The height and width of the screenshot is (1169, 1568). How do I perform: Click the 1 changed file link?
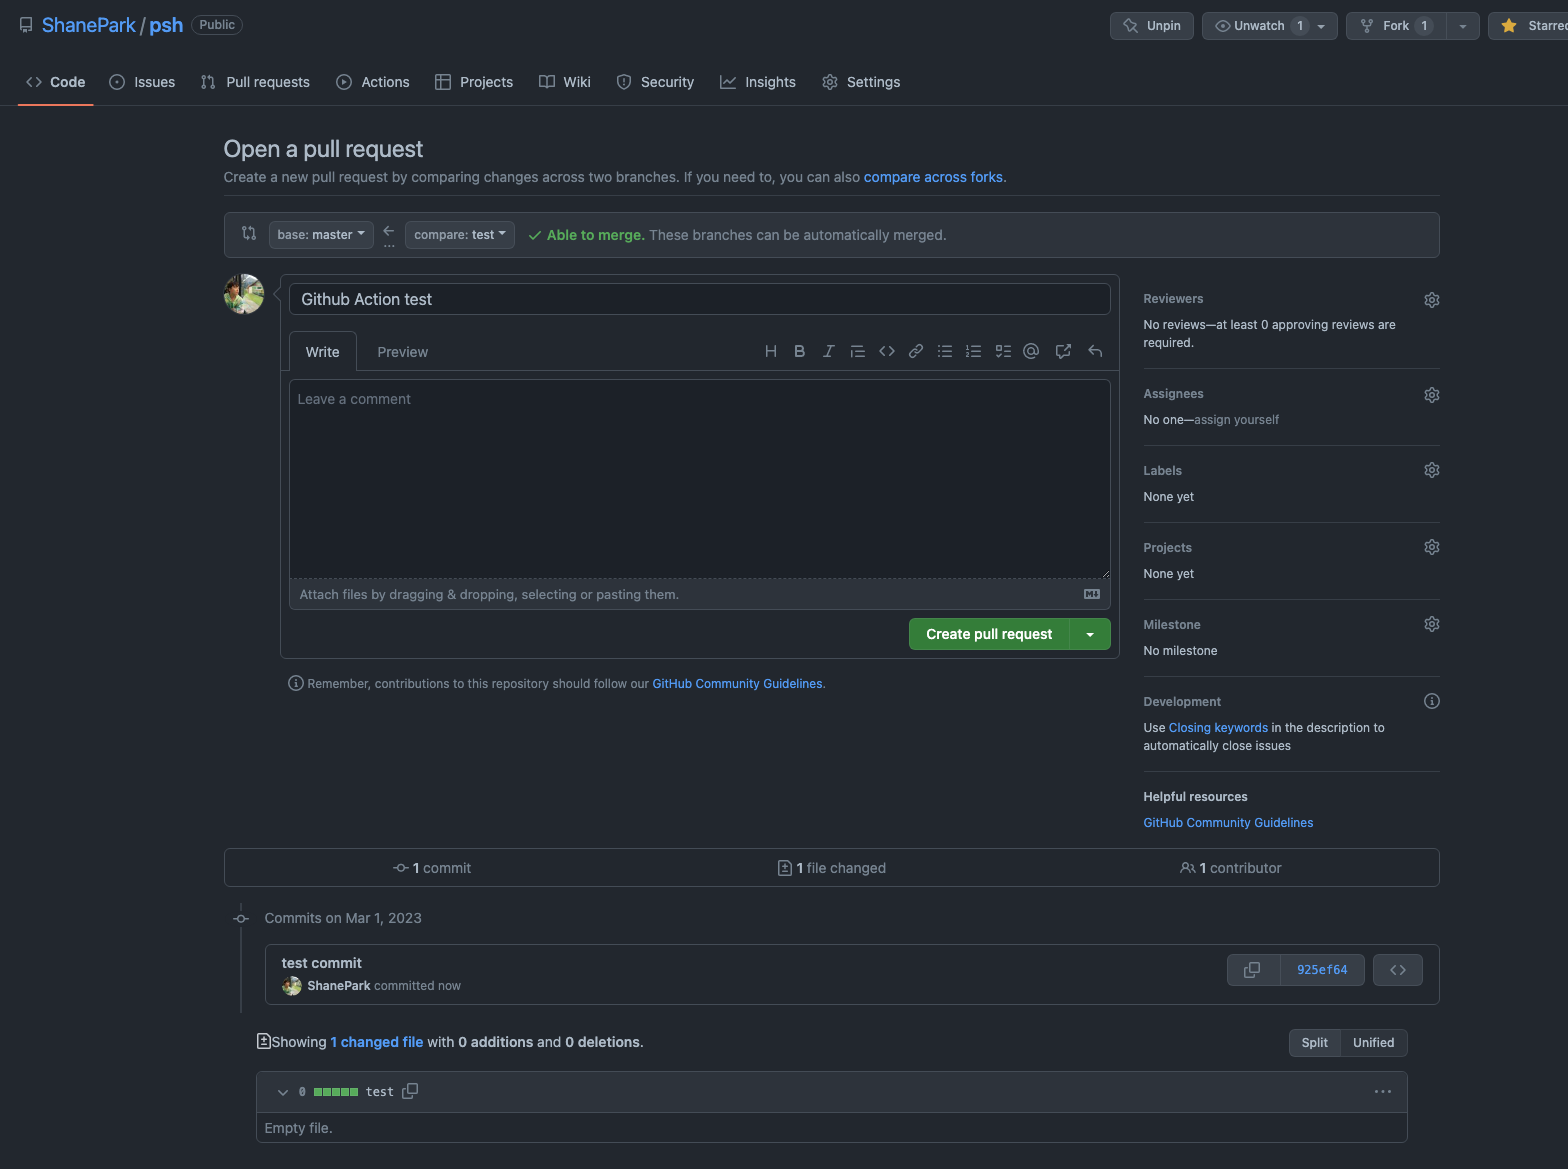(377, 1042)
